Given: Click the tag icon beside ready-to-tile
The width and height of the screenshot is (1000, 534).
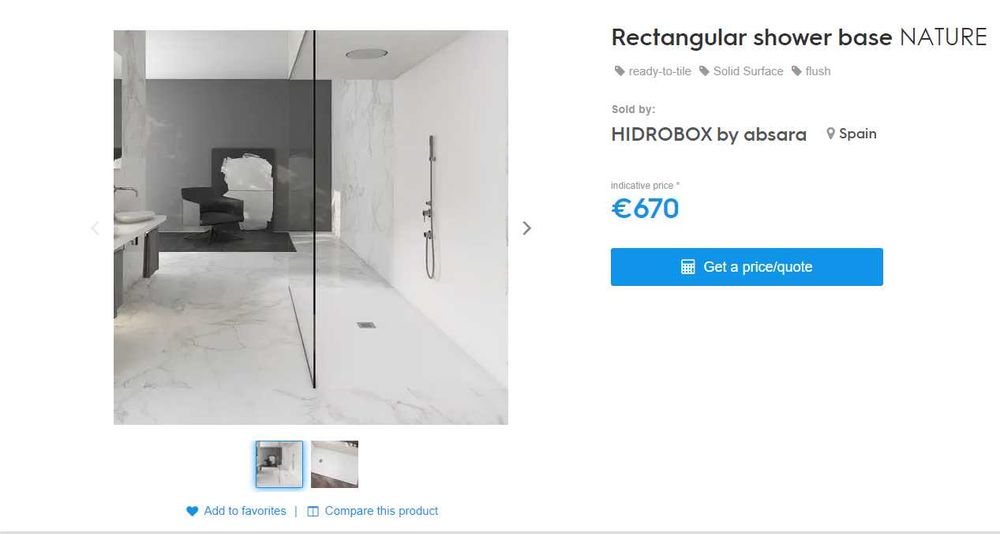Looking at the screenshot, I should [619, 71].
